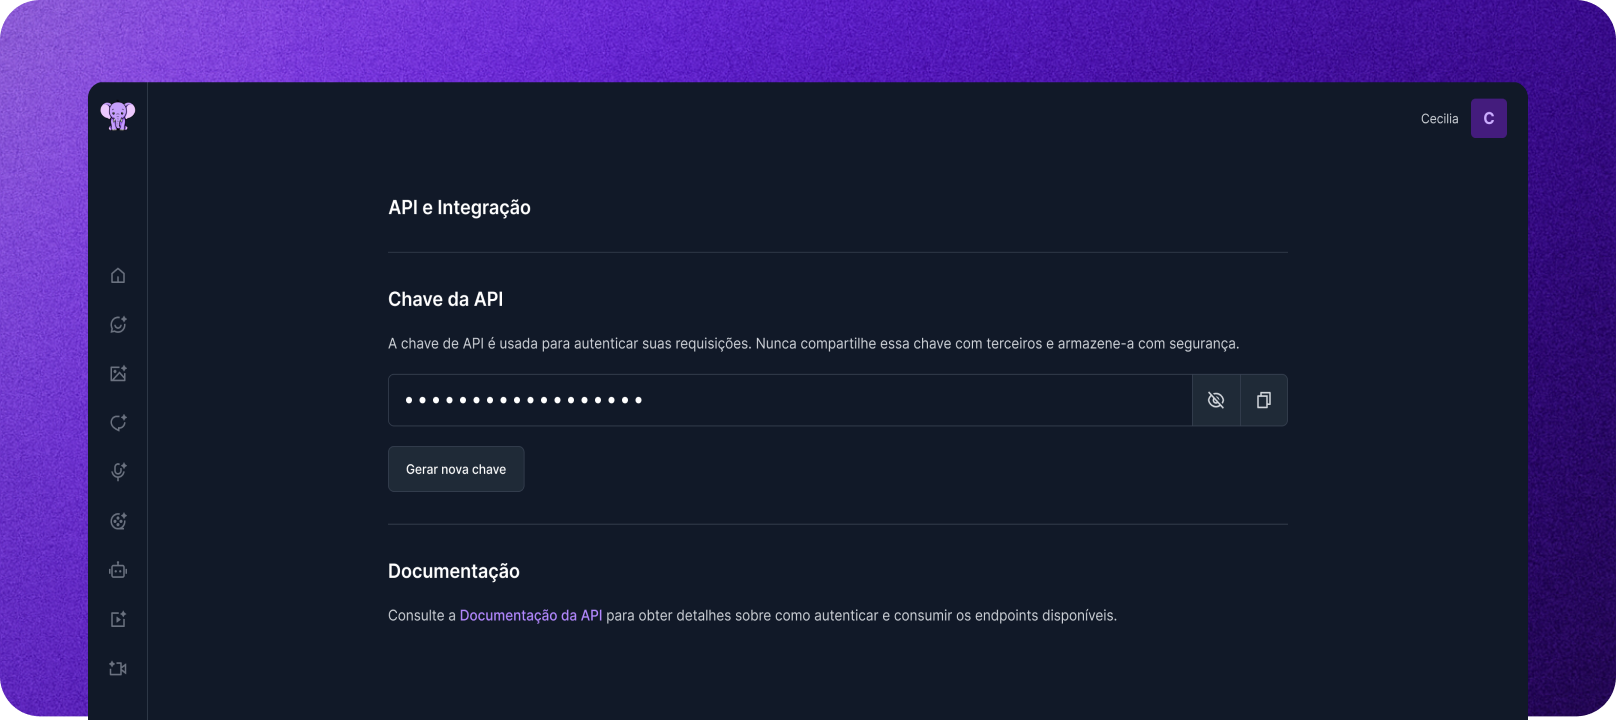Viewport: 1616px width, 720px height.
Task: Copy the API key to clipboard
Action: (x=1264, y=400)
